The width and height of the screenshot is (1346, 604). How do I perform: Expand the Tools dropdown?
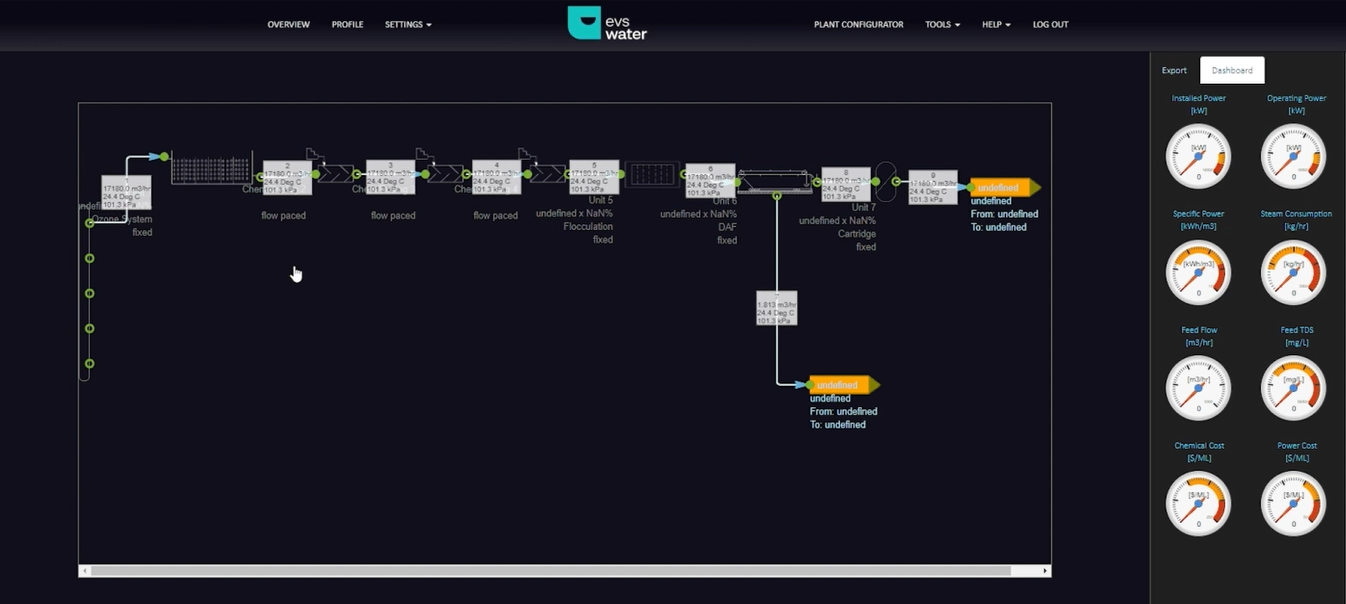(942, 24)
